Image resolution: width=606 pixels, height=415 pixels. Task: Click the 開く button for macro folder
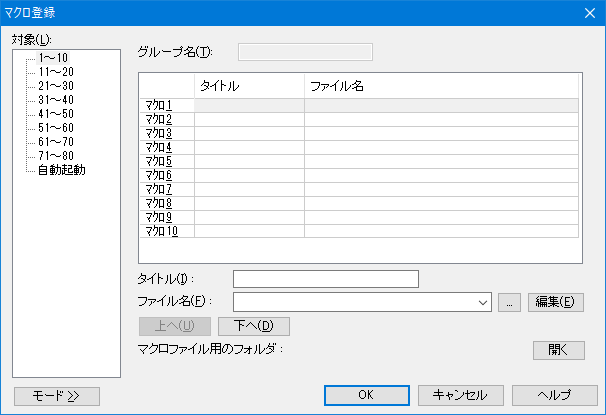pos(558,349)
